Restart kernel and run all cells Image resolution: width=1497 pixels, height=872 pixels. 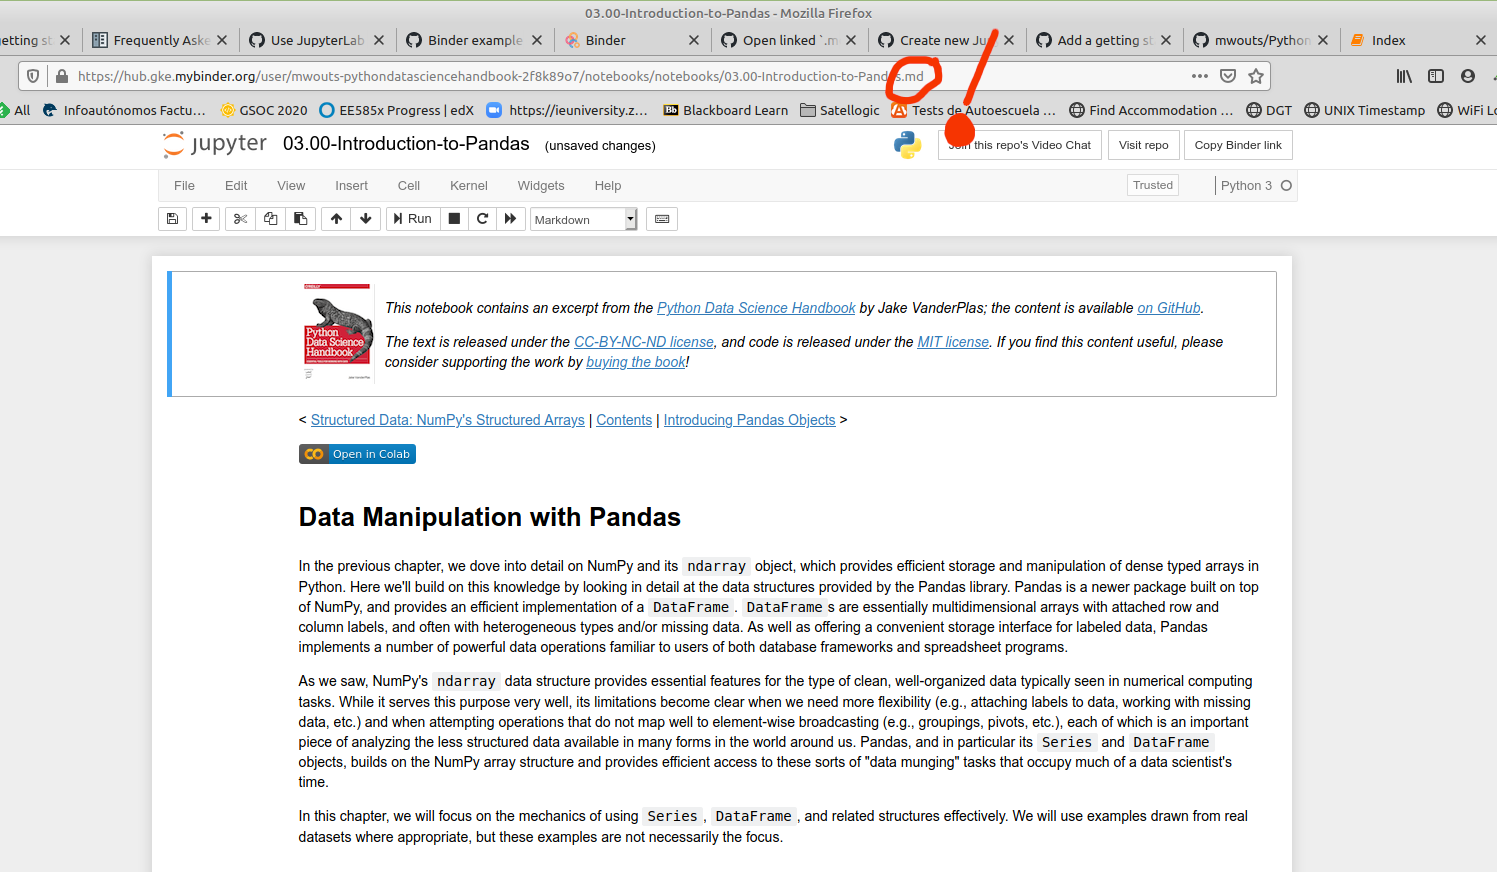coord(511,218)
